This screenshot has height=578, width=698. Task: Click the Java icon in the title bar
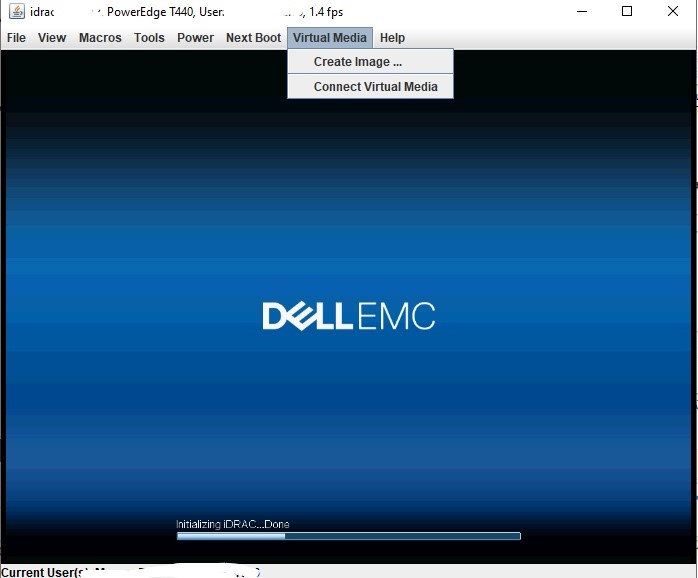(17, 11)
